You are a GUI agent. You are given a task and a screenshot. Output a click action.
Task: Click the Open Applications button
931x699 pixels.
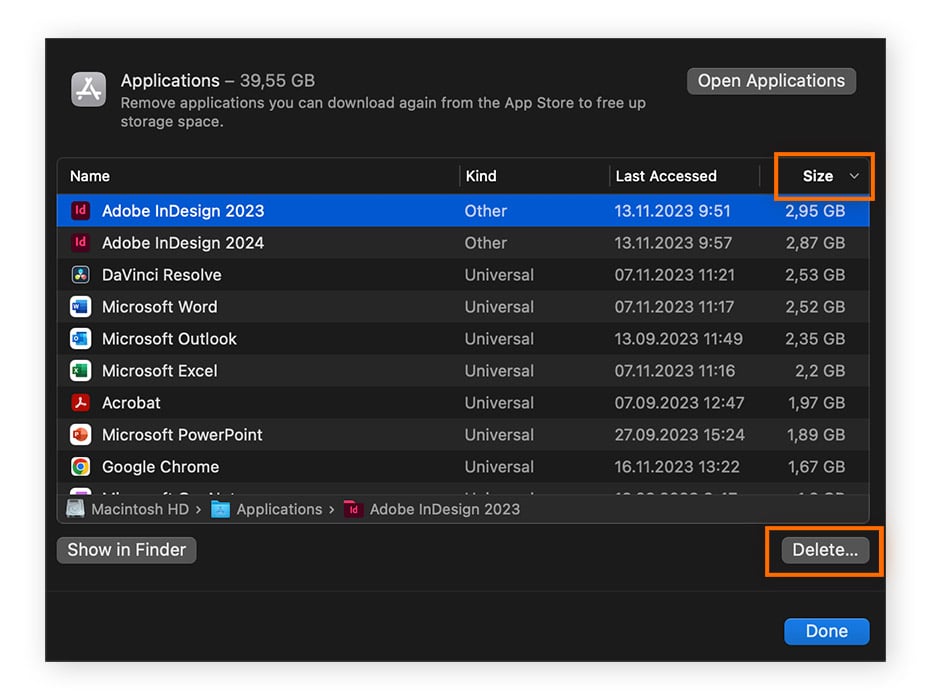tap(771, 81)
